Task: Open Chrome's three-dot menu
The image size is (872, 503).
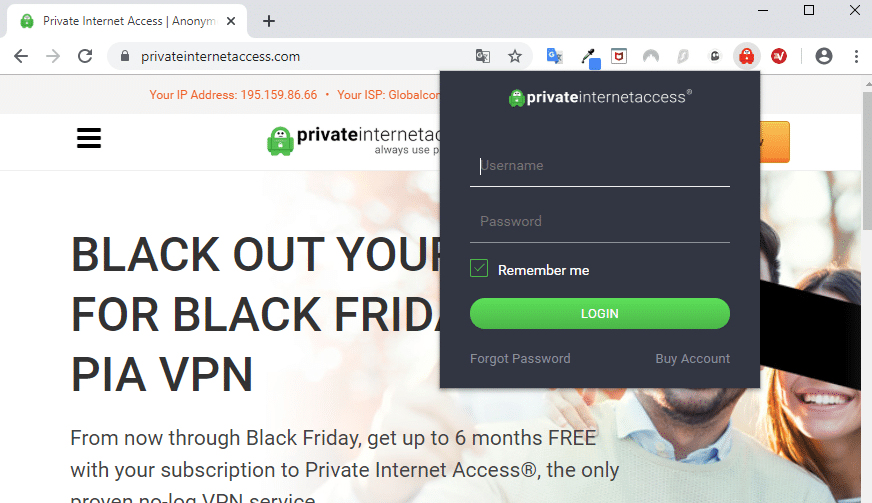Action: coord(856,56)
